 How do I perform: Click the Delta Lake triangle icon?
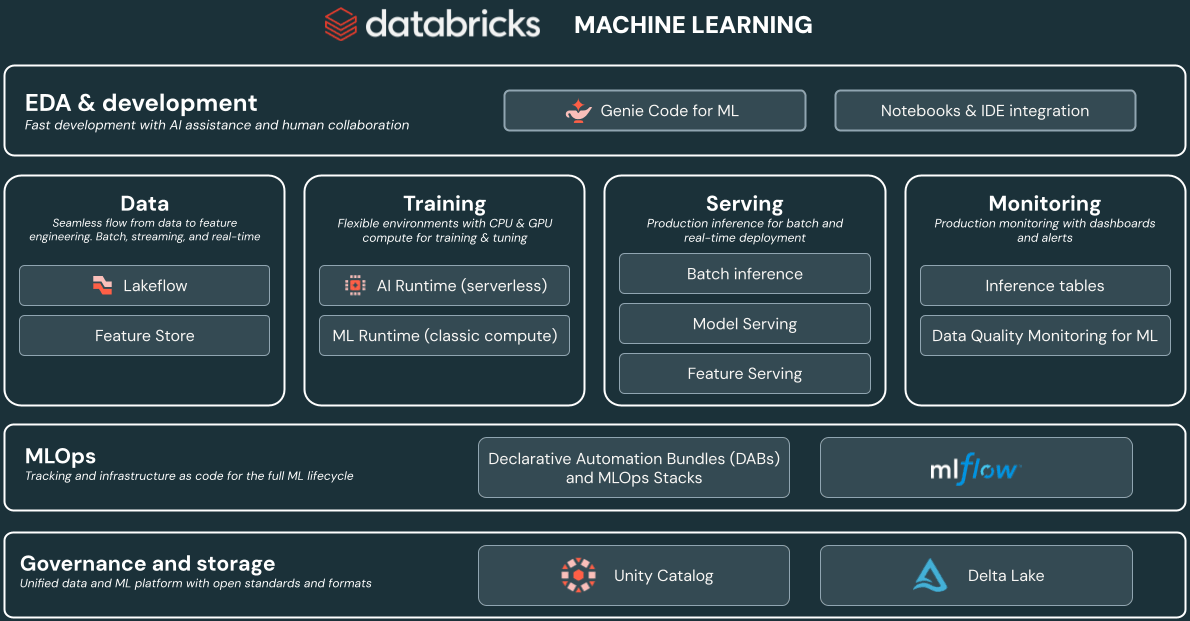click(x=930, y=575)
